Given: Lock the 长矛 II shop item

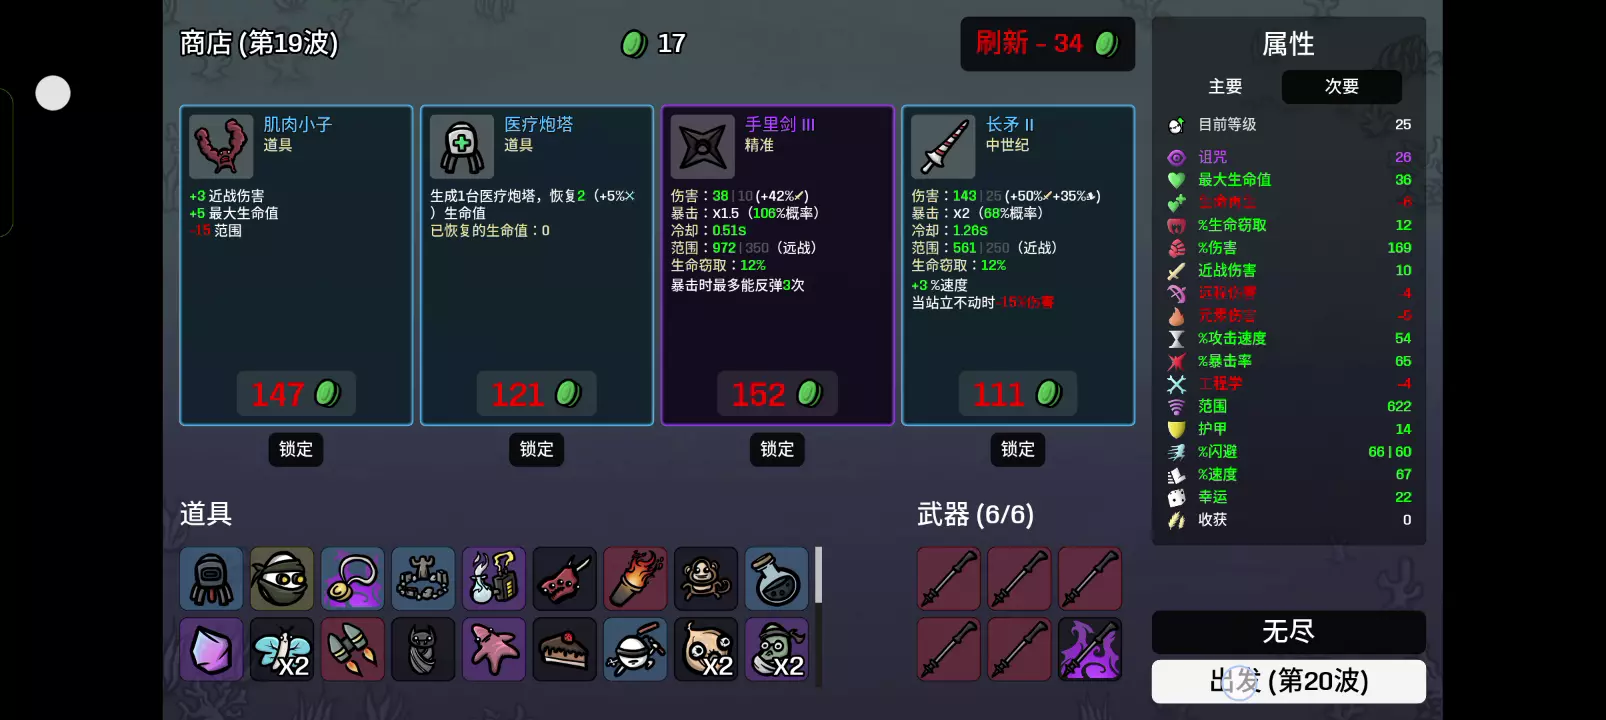Looking at the screenshot, I should [x=1018, y=449].
